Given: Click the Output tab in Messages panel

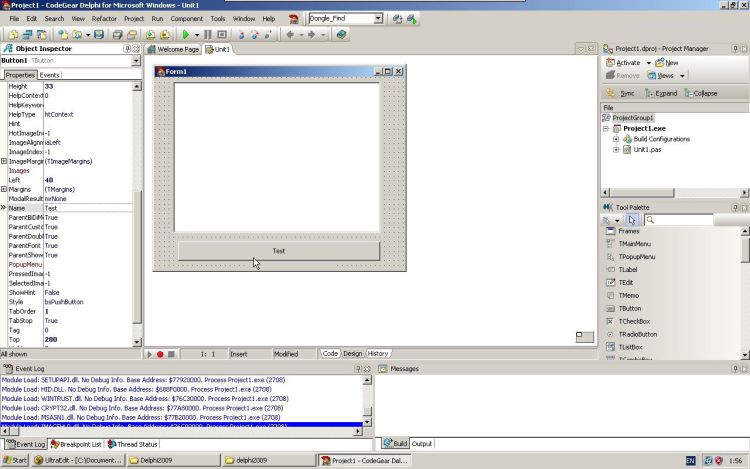Looking at the screenshot, I should (422, 444).
